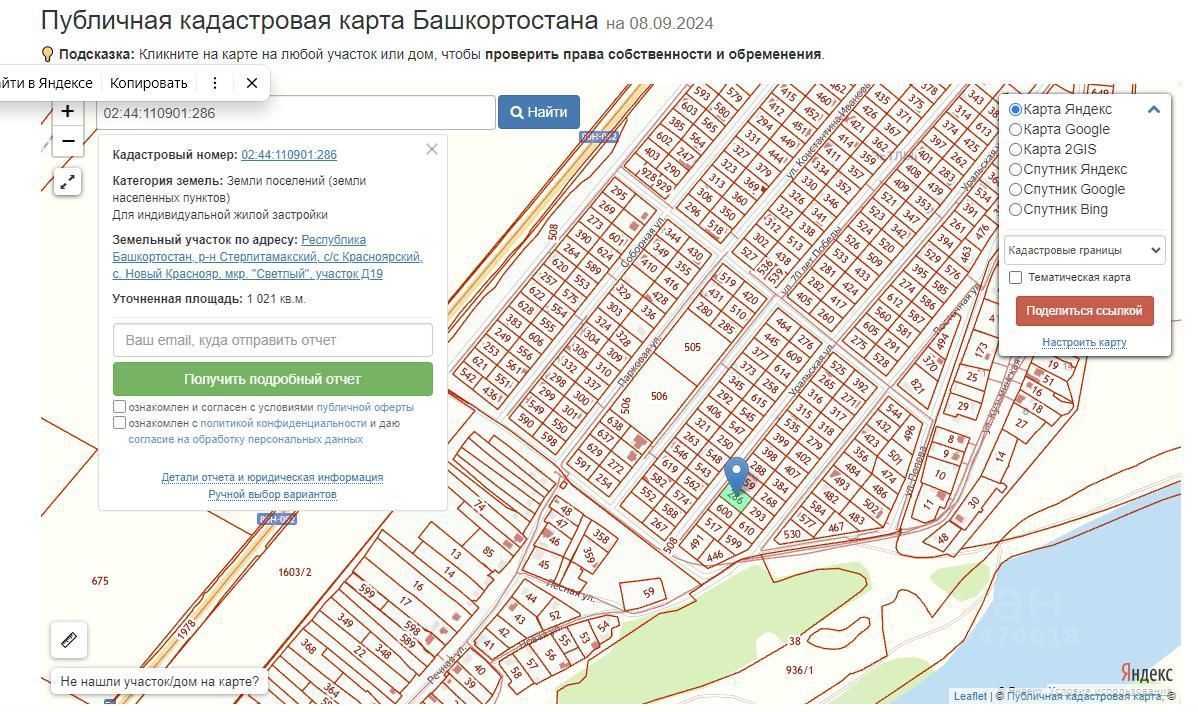Select parcel 506 on the map
1198x712 pixels.
click(659, 396)
